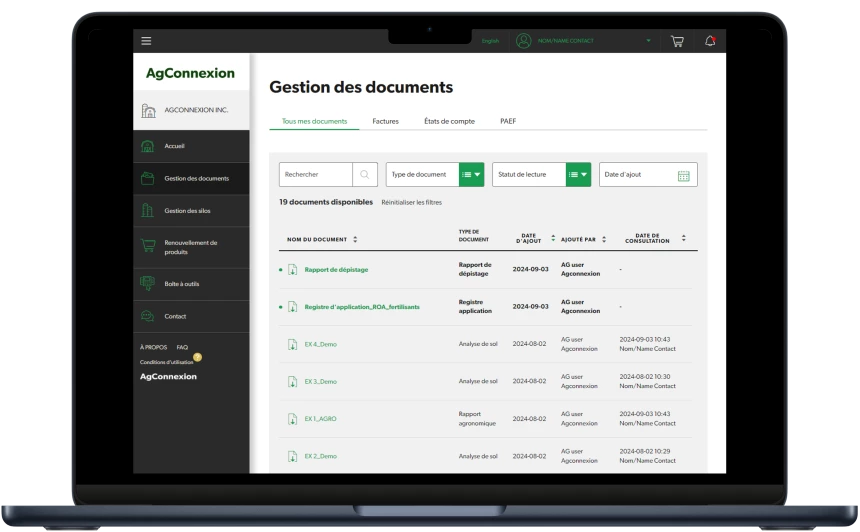Click the Rechercher search input field
The width and height of the screenshot is (860, 532).
click(315, 175)
